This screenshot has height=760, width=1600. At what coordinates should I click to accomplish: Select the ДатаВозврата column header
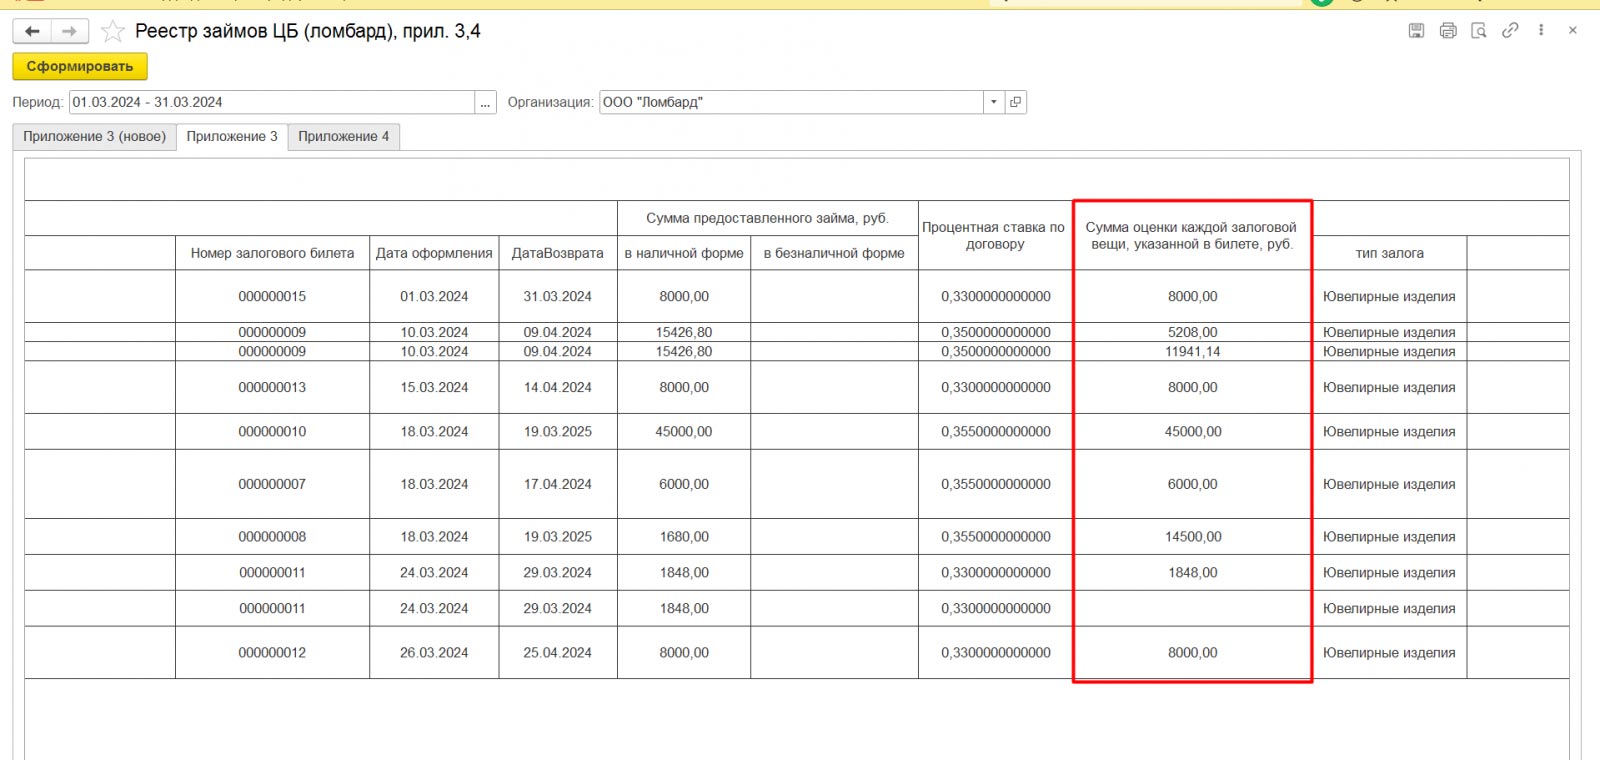click(x=558, y=253)
